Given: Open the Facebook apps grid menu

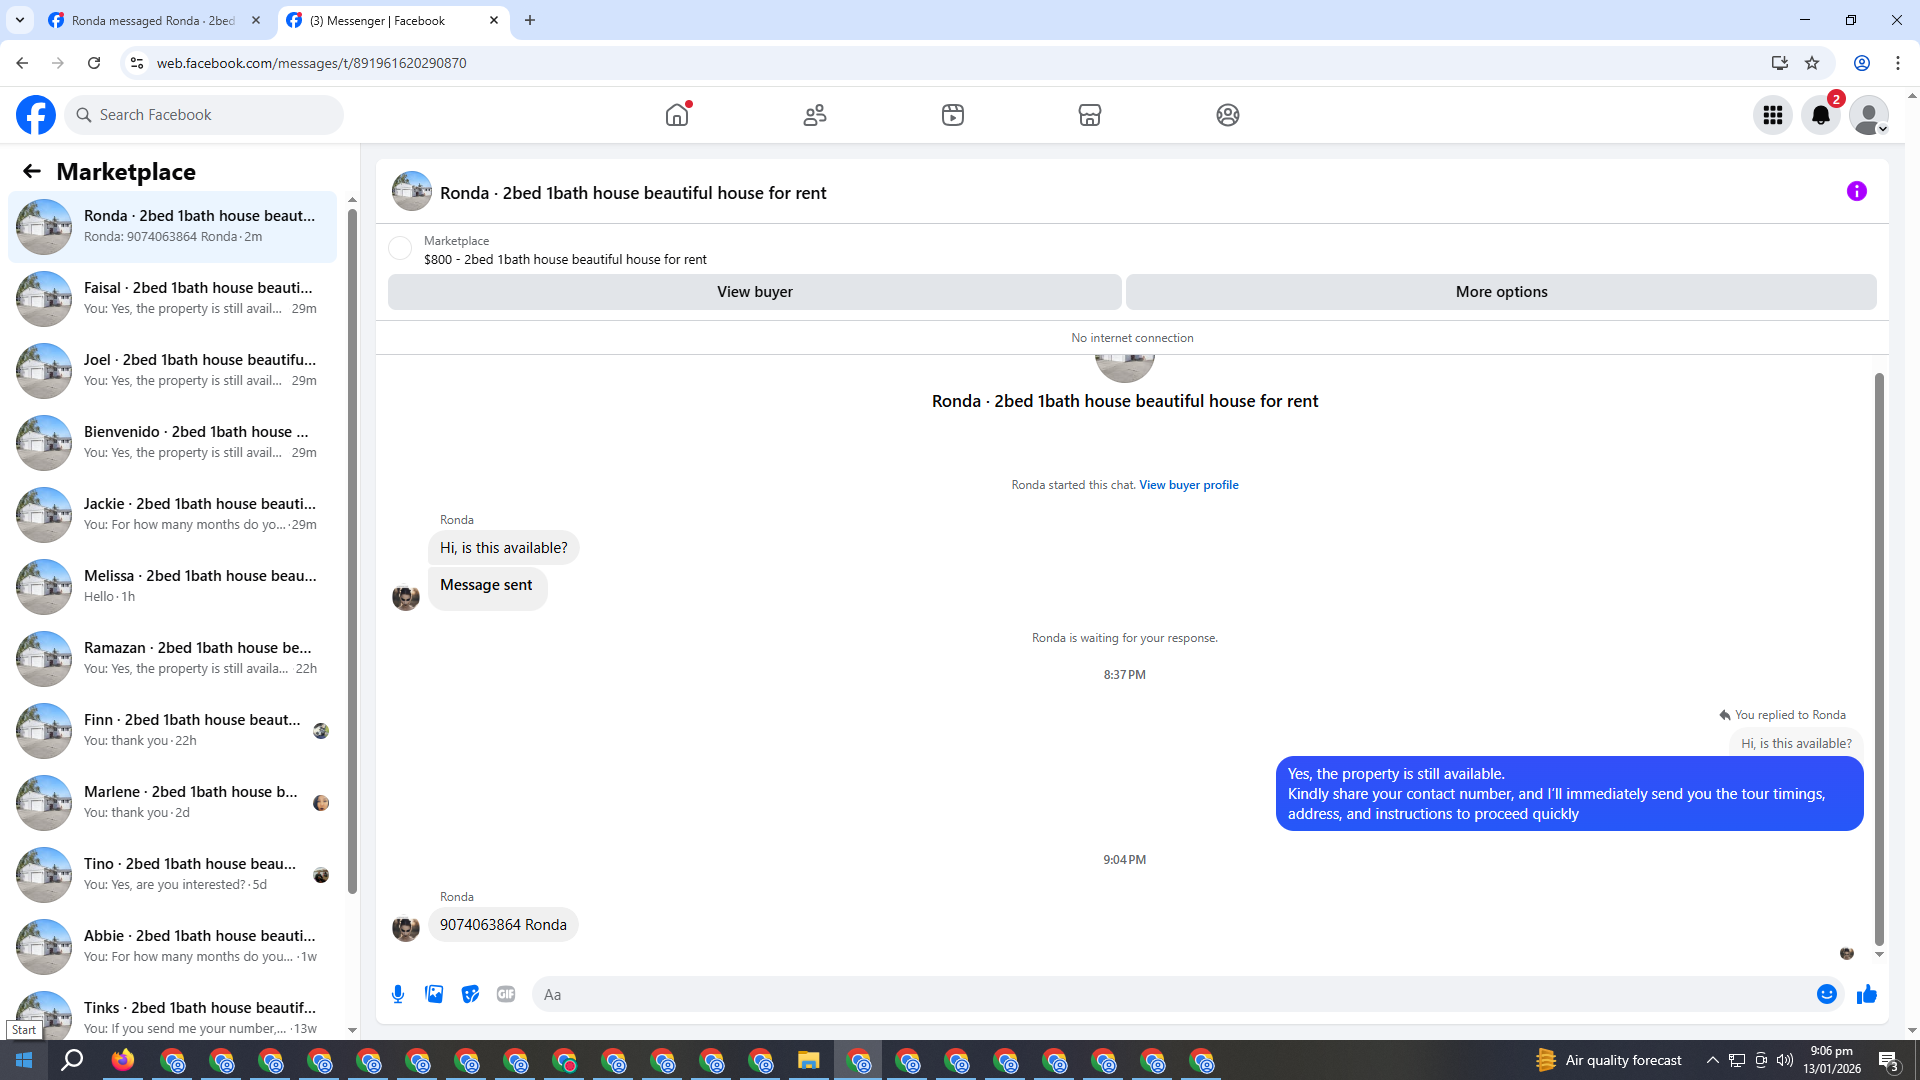Looking at the screenshot, I should tap(1772, 115).
